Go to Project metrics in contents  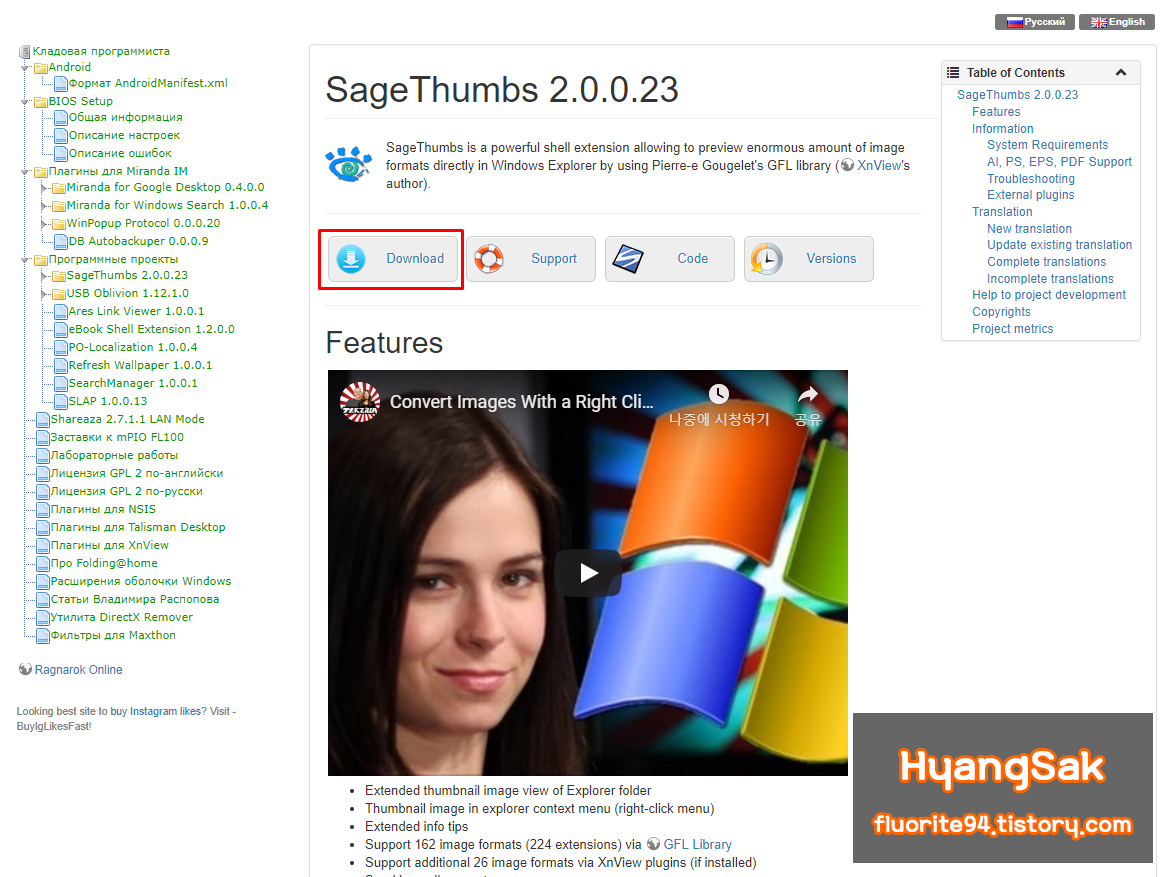pos(1012,329)
